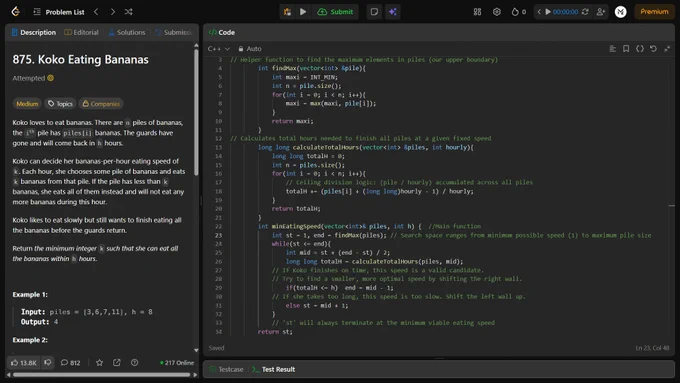Click 'Saved' status text
Viewport: 680px width, 383px height.
(216, 348)
